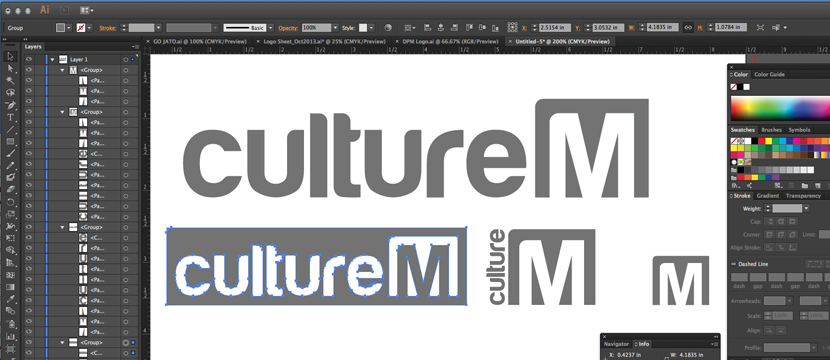The image size is (830, 360).
Task: Select the Free Transform tool
Action: pyautogui.click(x=11, y=238)
